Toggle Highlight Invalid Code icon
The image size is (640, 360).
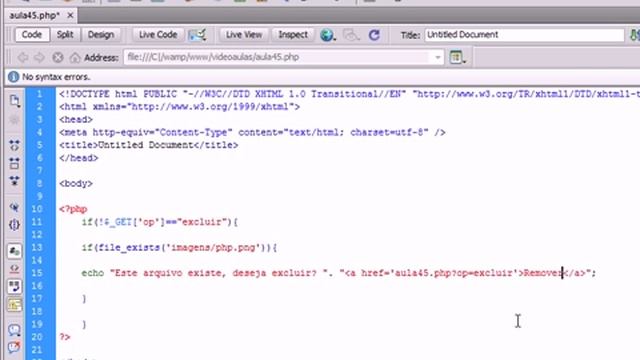[14, 269]
